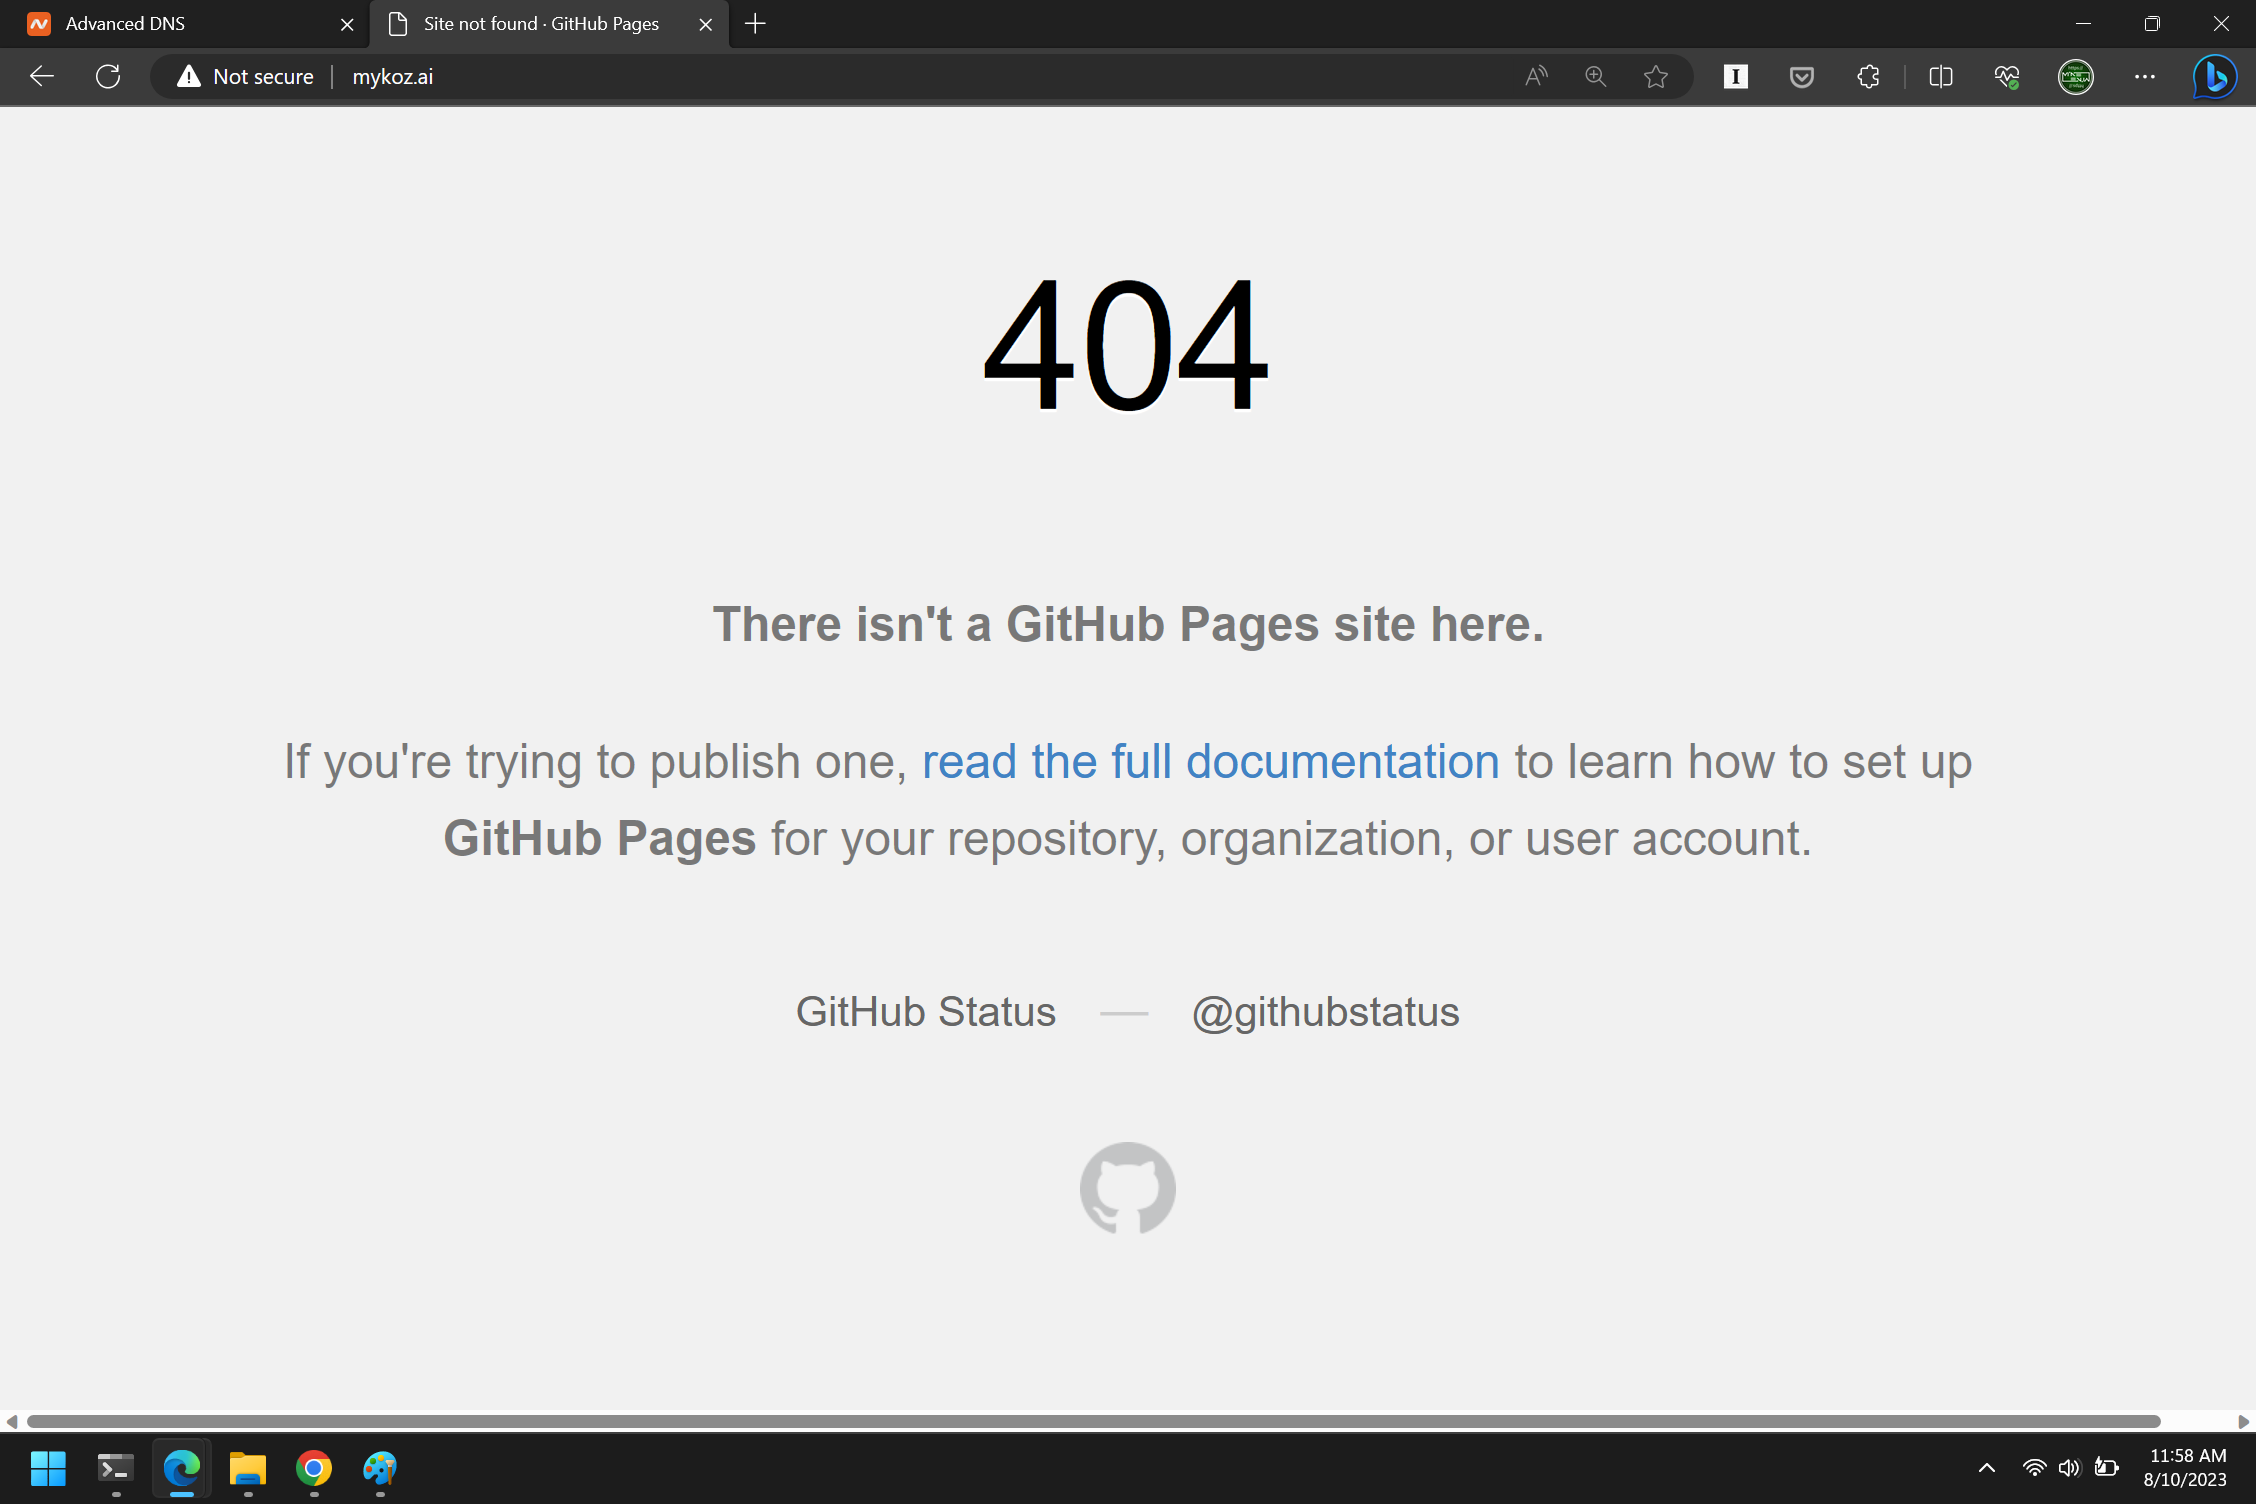Open the Wi-Fi network icon
Image resolution: width=2256 pixels, height=1504 pixels.
2034,1468
